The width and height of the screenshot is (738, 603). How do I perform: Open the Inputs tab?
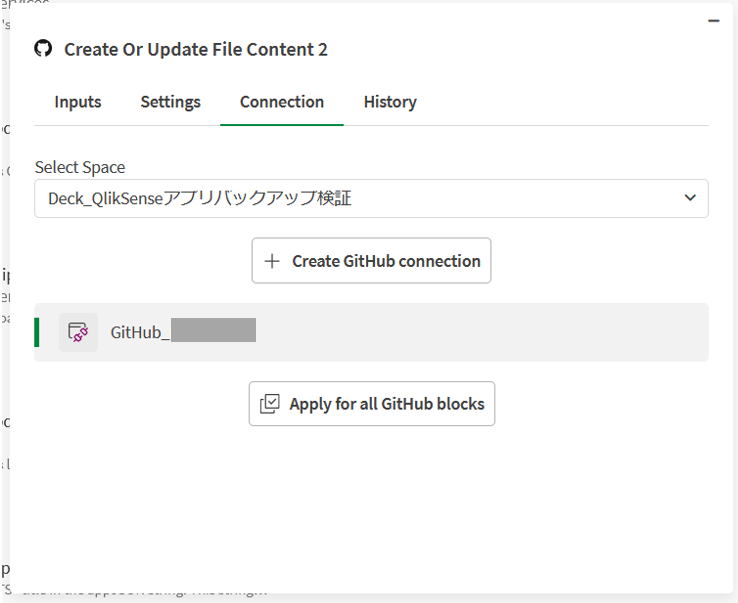point(78,102)
